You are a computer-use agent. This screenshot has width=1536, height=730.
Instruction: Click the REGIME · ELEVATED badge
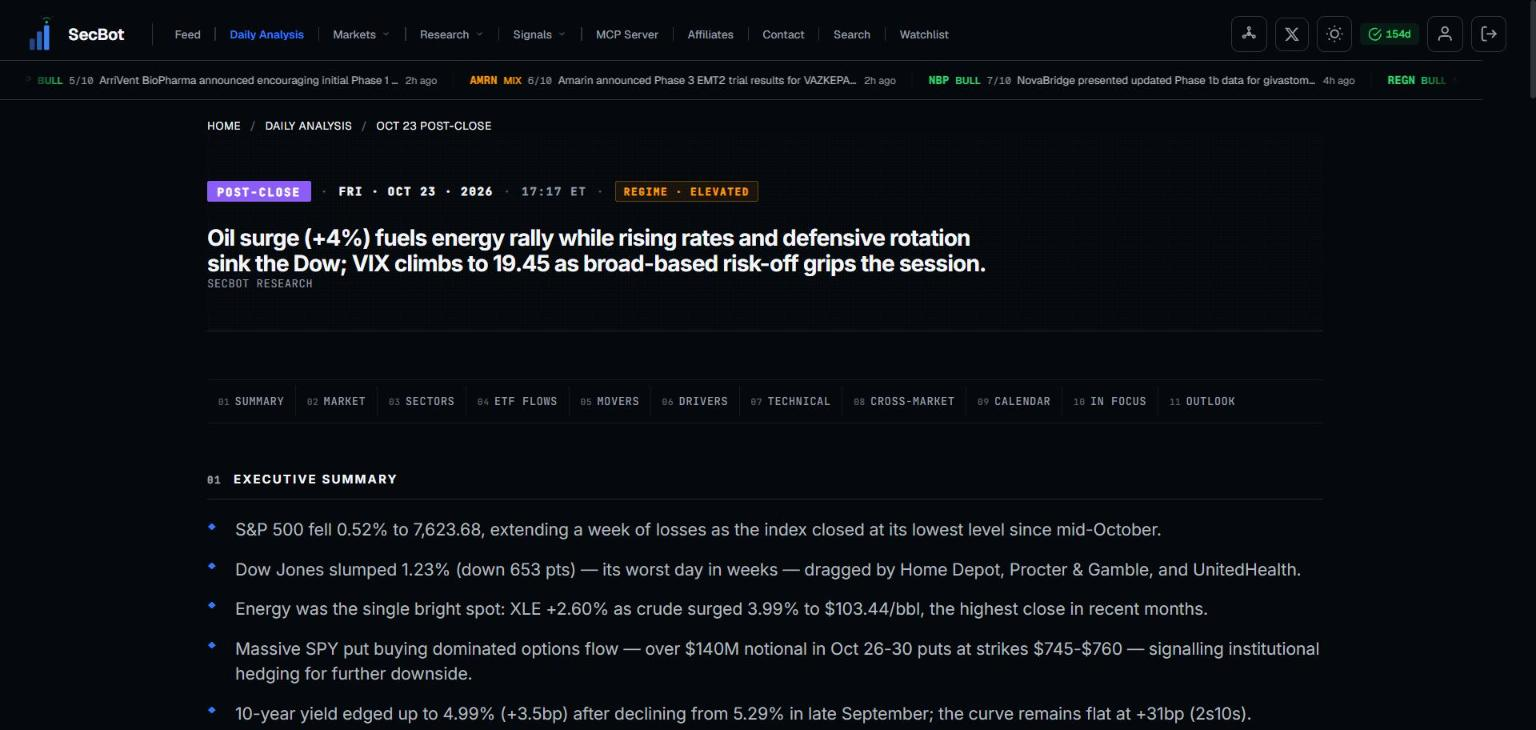686,192
